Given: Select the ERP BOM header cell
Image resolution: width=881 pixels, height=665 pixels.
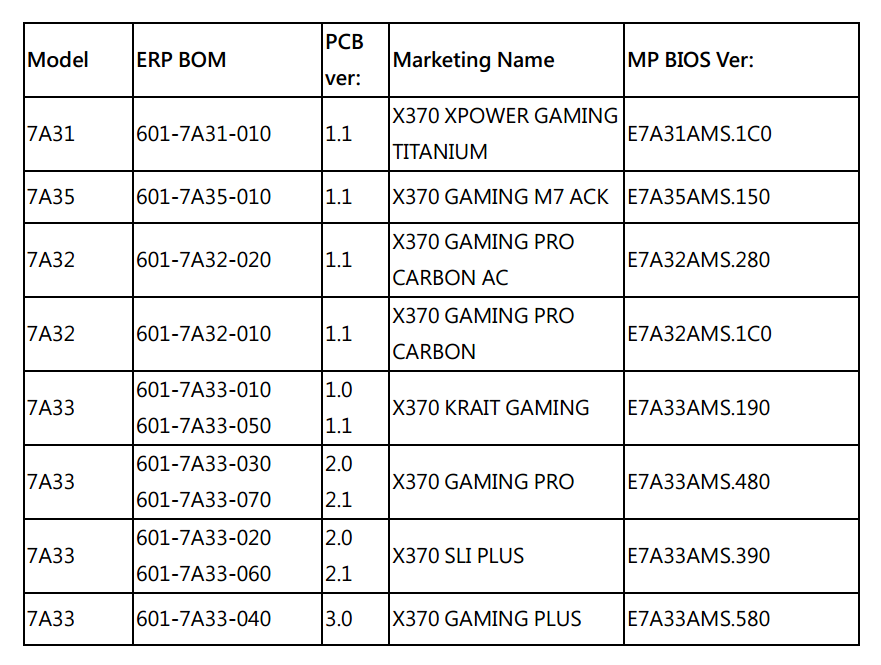Looking at the screenshot, I should coord(181,60).
